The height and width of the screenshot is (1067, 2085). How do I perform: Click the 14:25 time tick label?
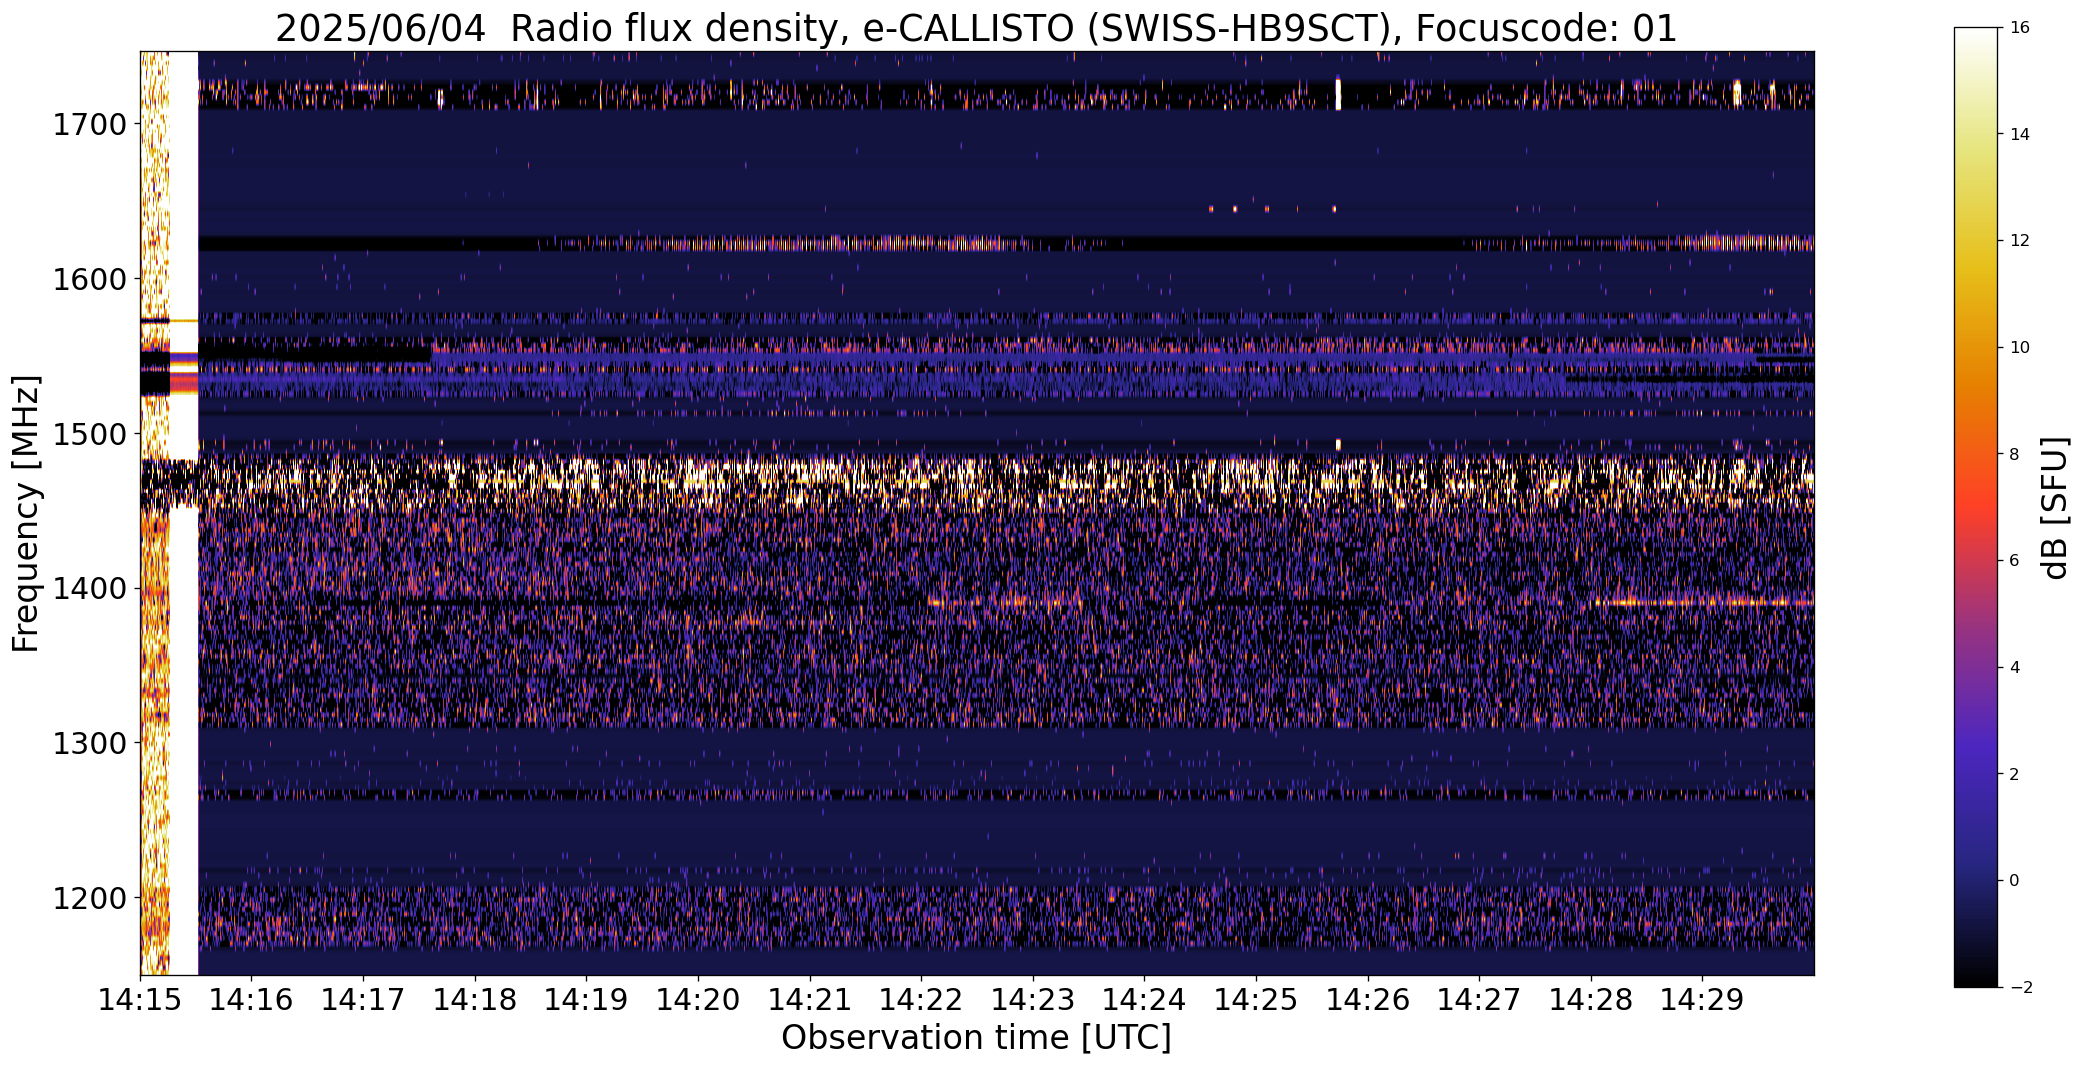[1256, 1000]
